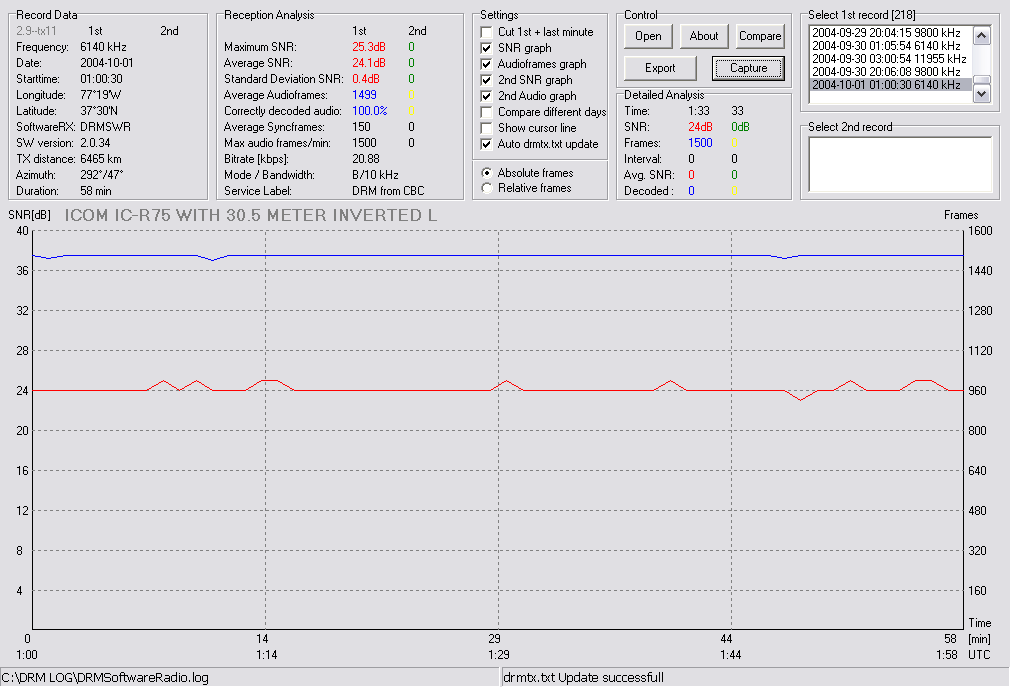Export the record data
This screenshot has width=1010, height=687.
click(660, 68)
